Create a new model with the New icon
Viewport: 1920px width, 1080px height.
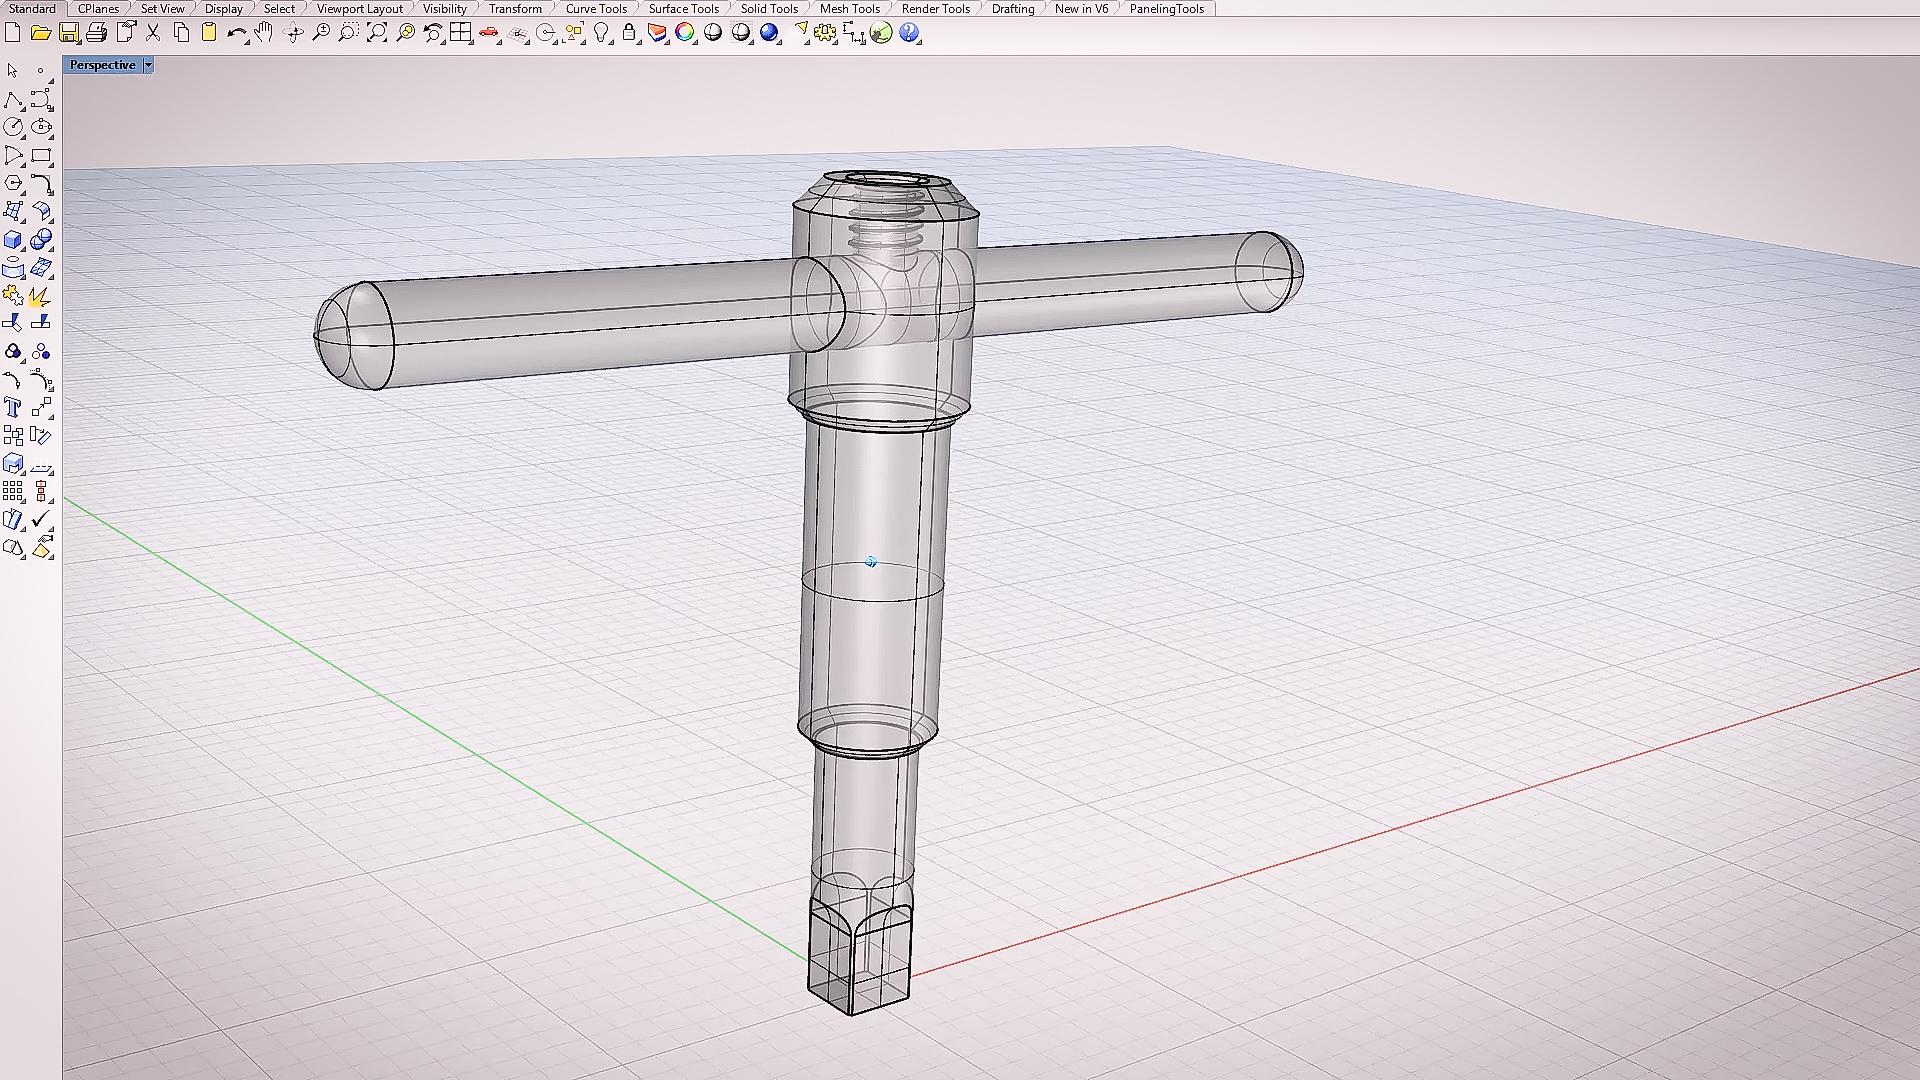point(13,33)
